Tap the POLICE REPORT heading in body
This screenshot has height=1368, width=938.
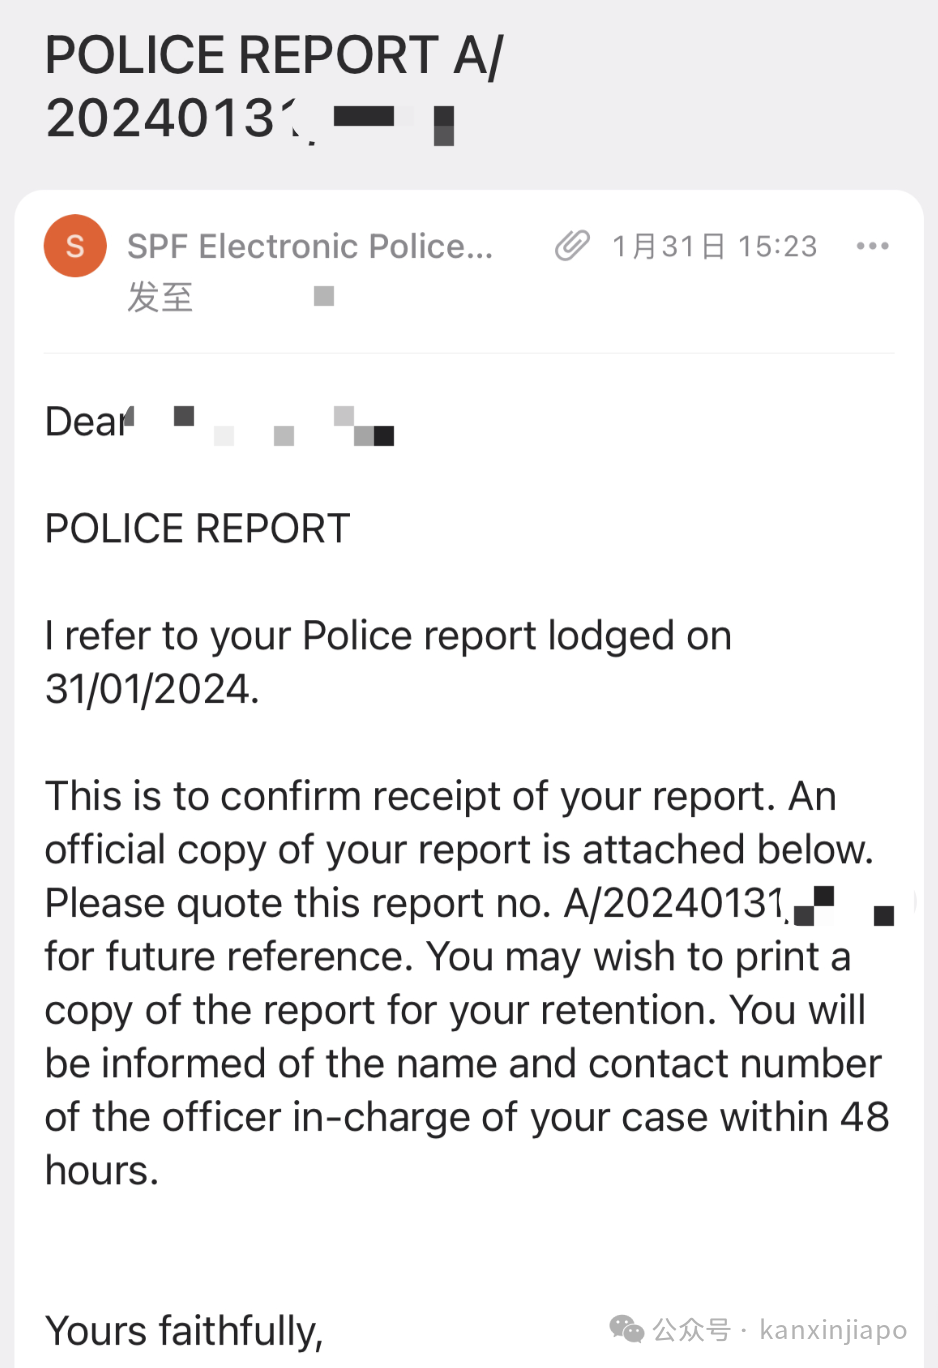(x=198, y=528)
